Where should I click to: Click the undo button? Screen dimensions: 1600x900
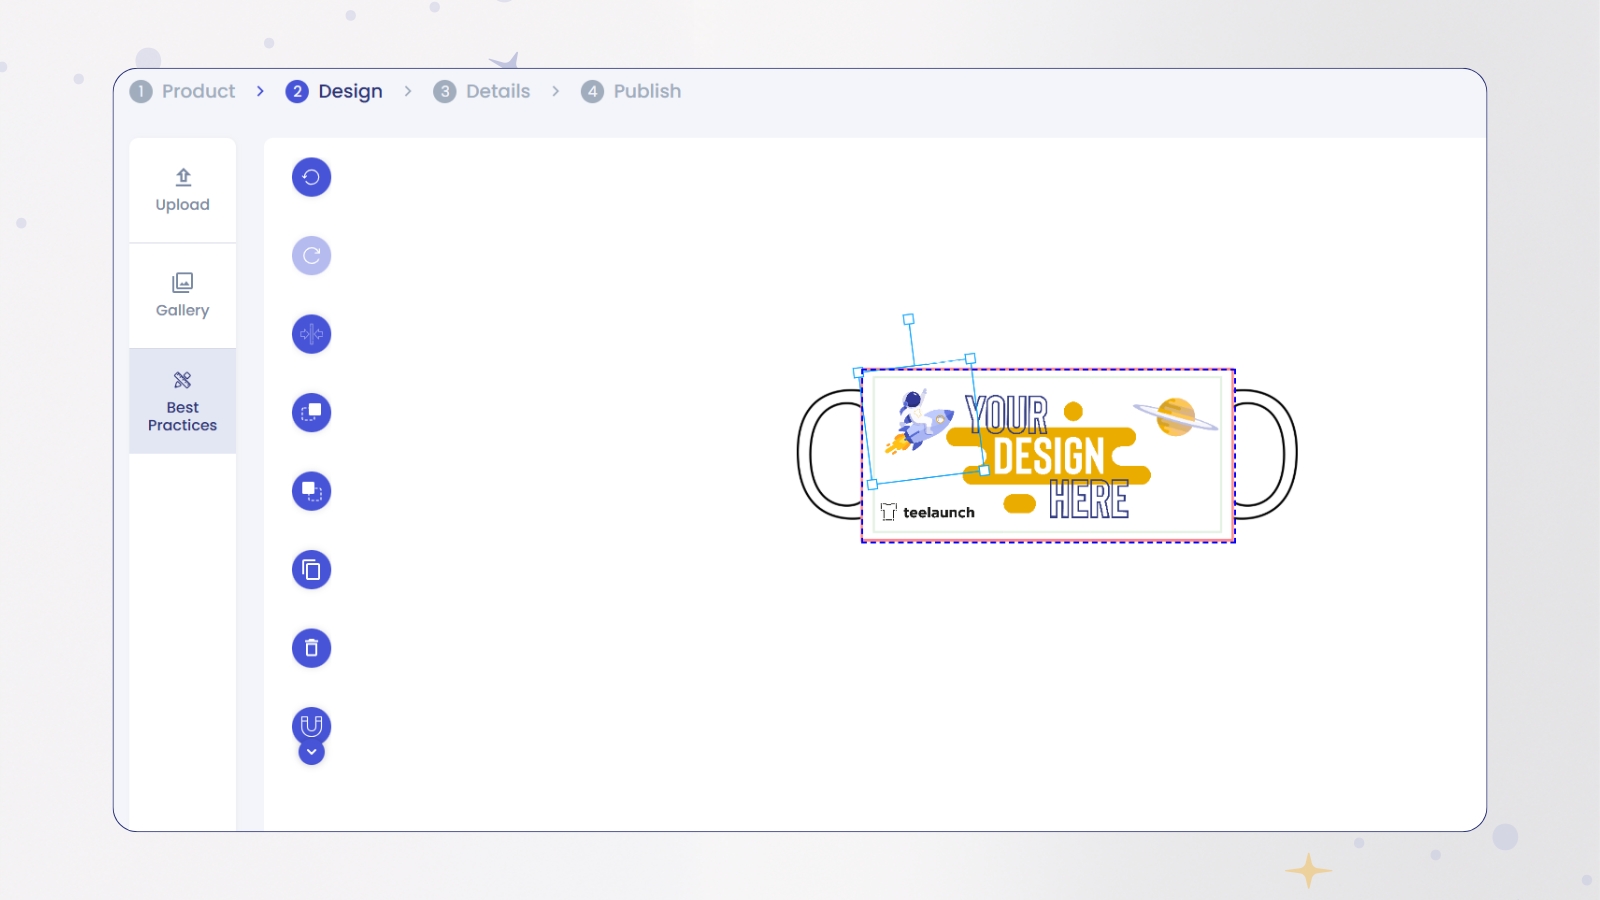pyautogui.click(x=311, y=177)
